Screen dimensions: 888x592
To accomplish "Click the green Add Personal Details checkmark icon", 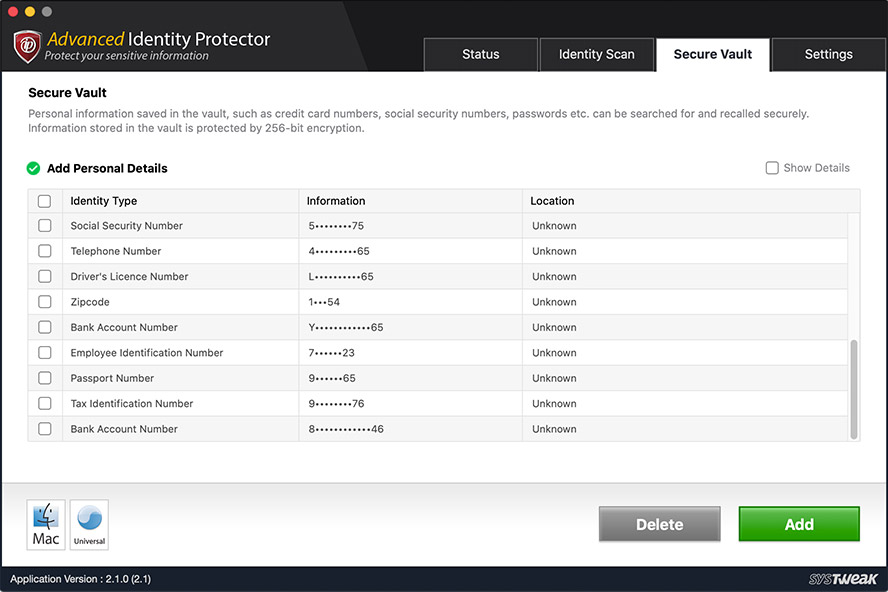I will click(33, 168).
